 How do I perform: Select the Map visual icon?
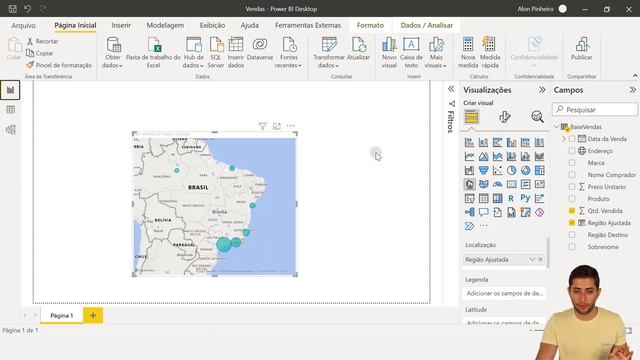469,184
